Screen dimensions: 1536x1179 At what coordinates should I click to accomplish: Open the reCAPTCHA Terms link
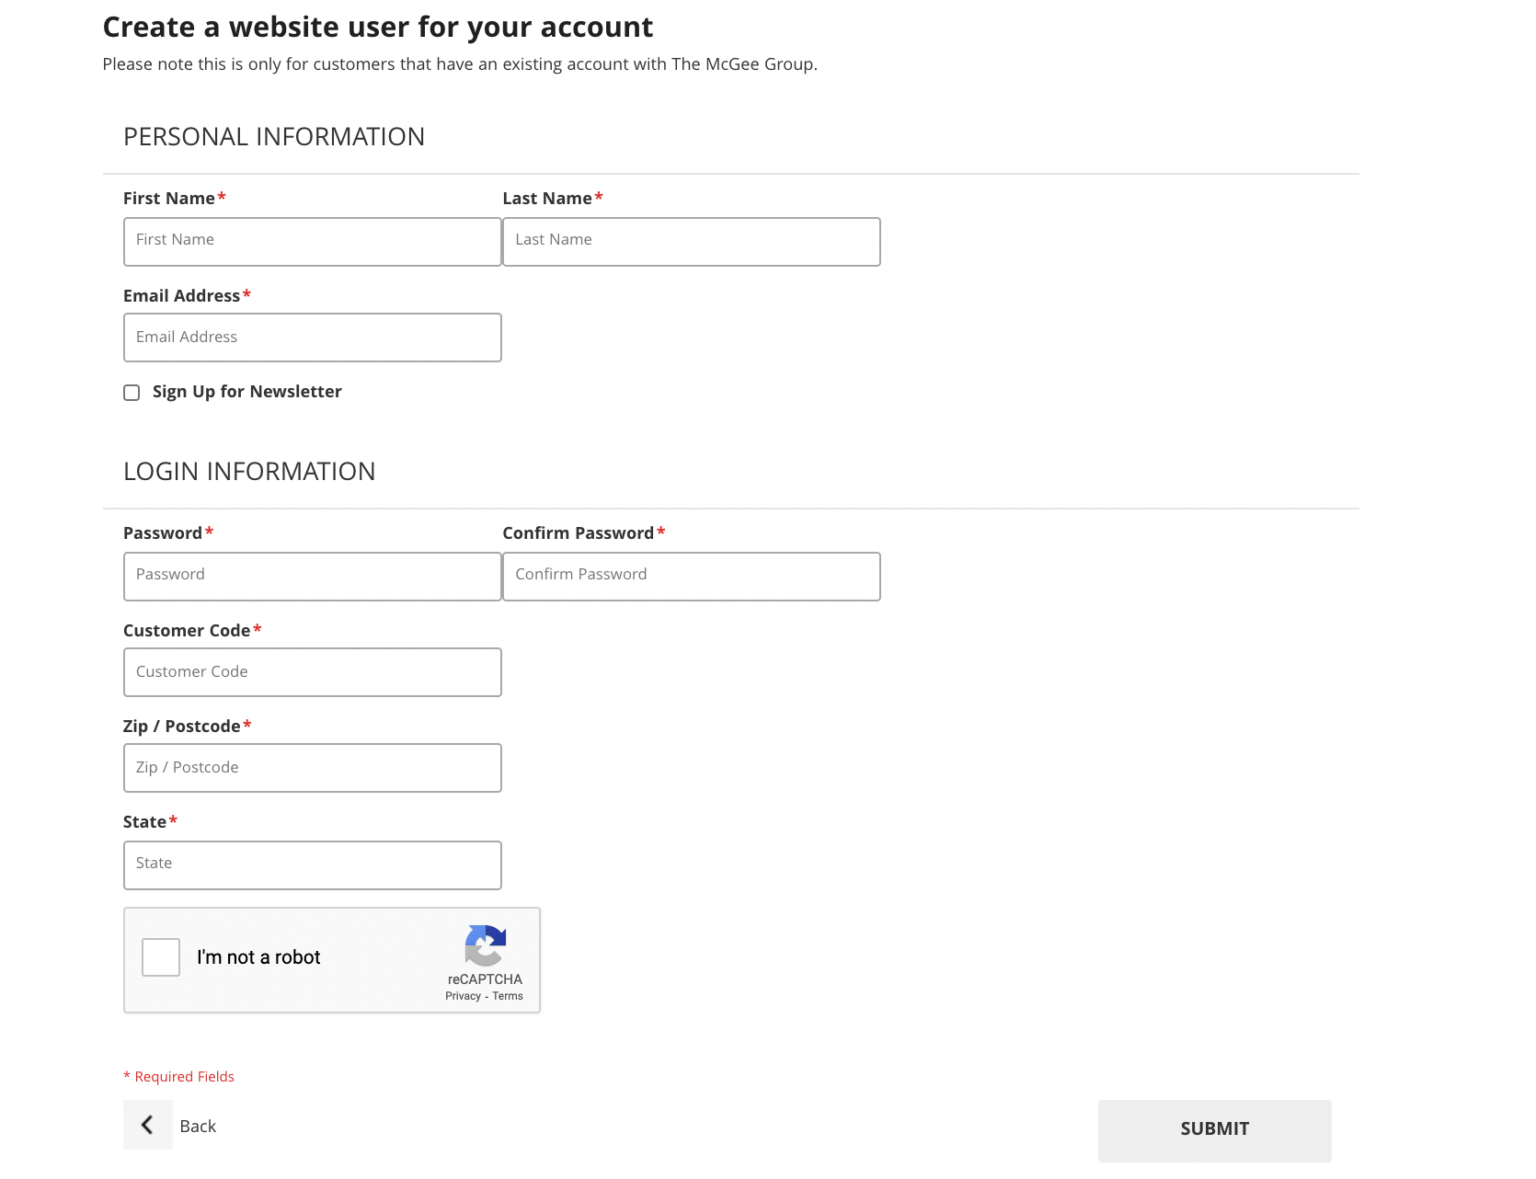[x=508, y=995]
